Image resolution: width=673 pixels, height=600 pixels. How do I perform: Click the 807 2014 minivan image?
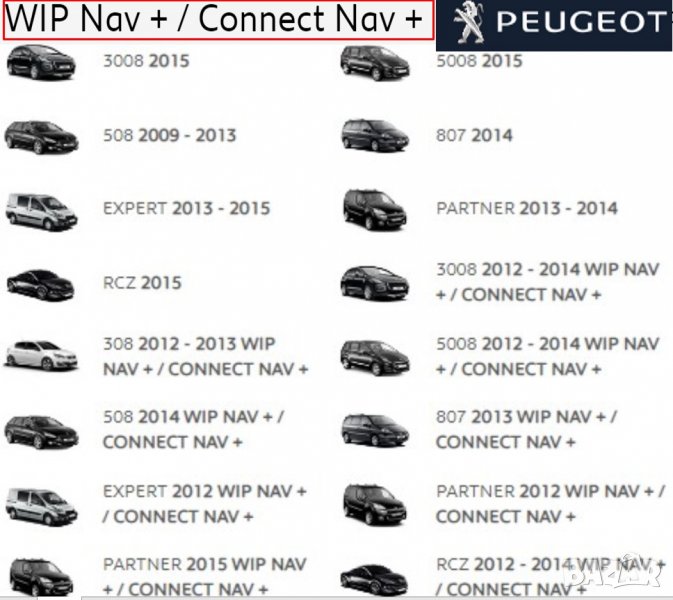[375, 136]
